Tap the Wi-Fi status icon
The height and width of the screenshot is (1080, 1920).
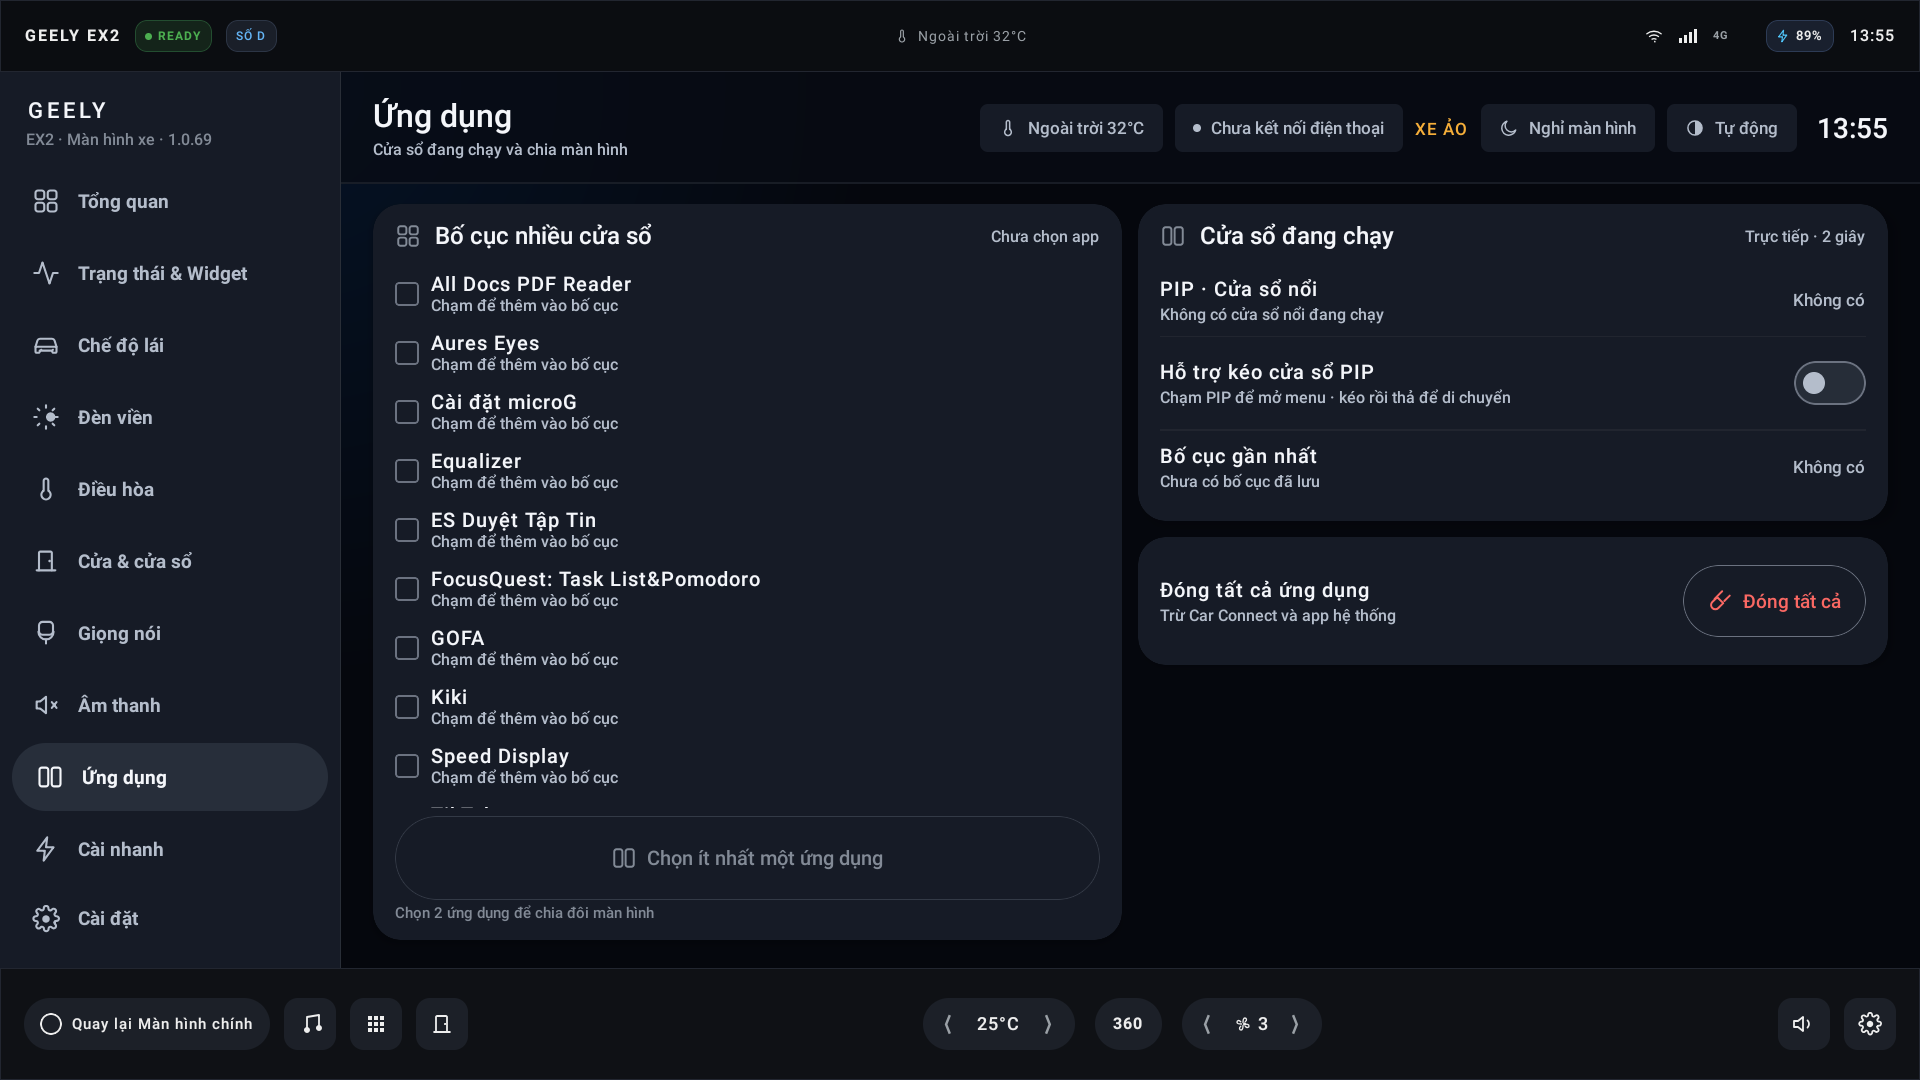[1654, 36]
